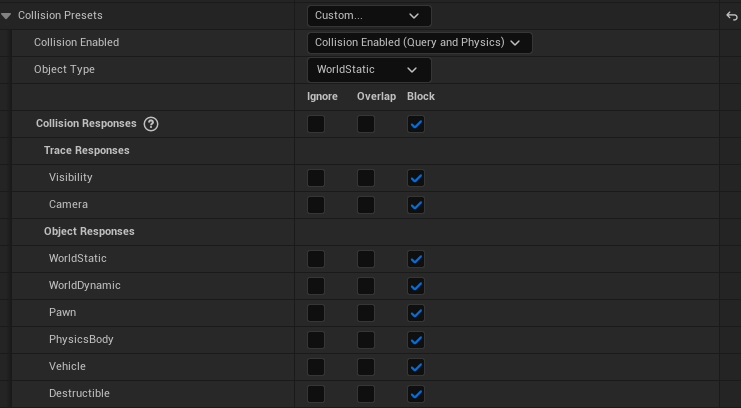Toggle Block checkbox for Destructible

pyautogui.click(x=416, y=393)
